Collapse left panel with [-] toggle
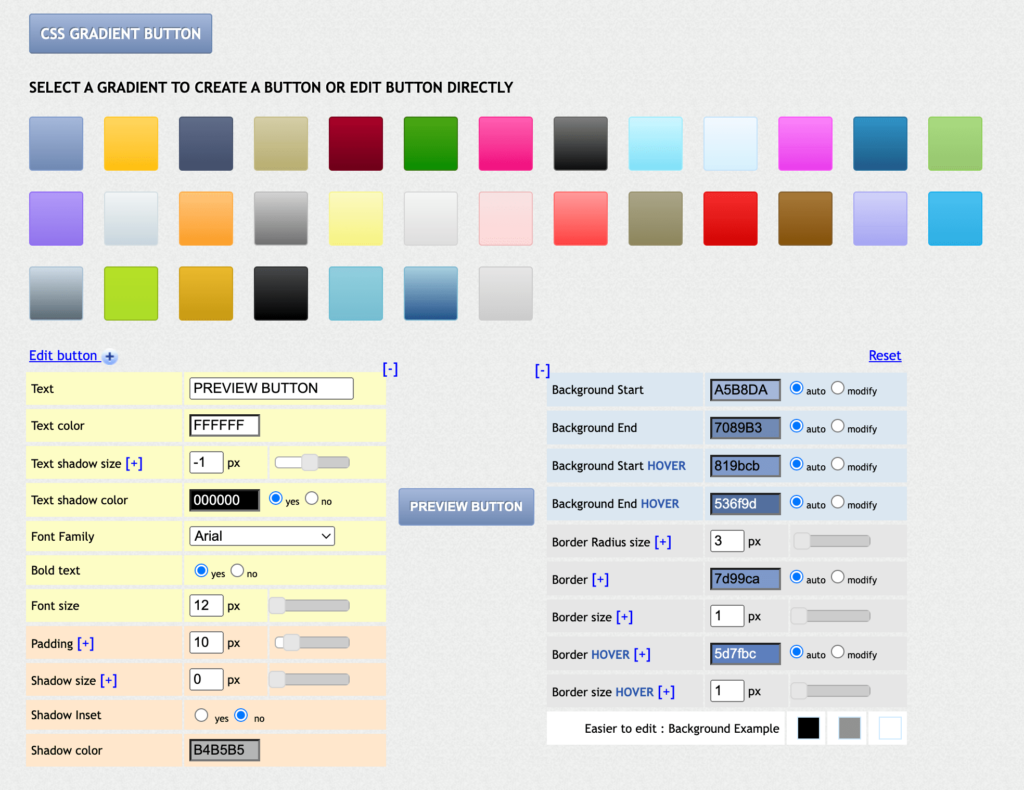Viewport: 1024px width, 790px height. (x=390, y=369)
